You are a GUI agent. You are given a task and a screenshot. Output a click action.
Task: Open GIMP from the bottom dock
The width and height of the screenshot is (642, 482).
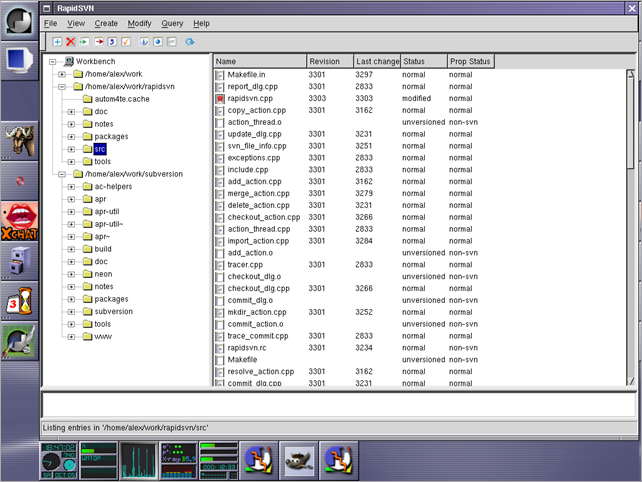300,460
